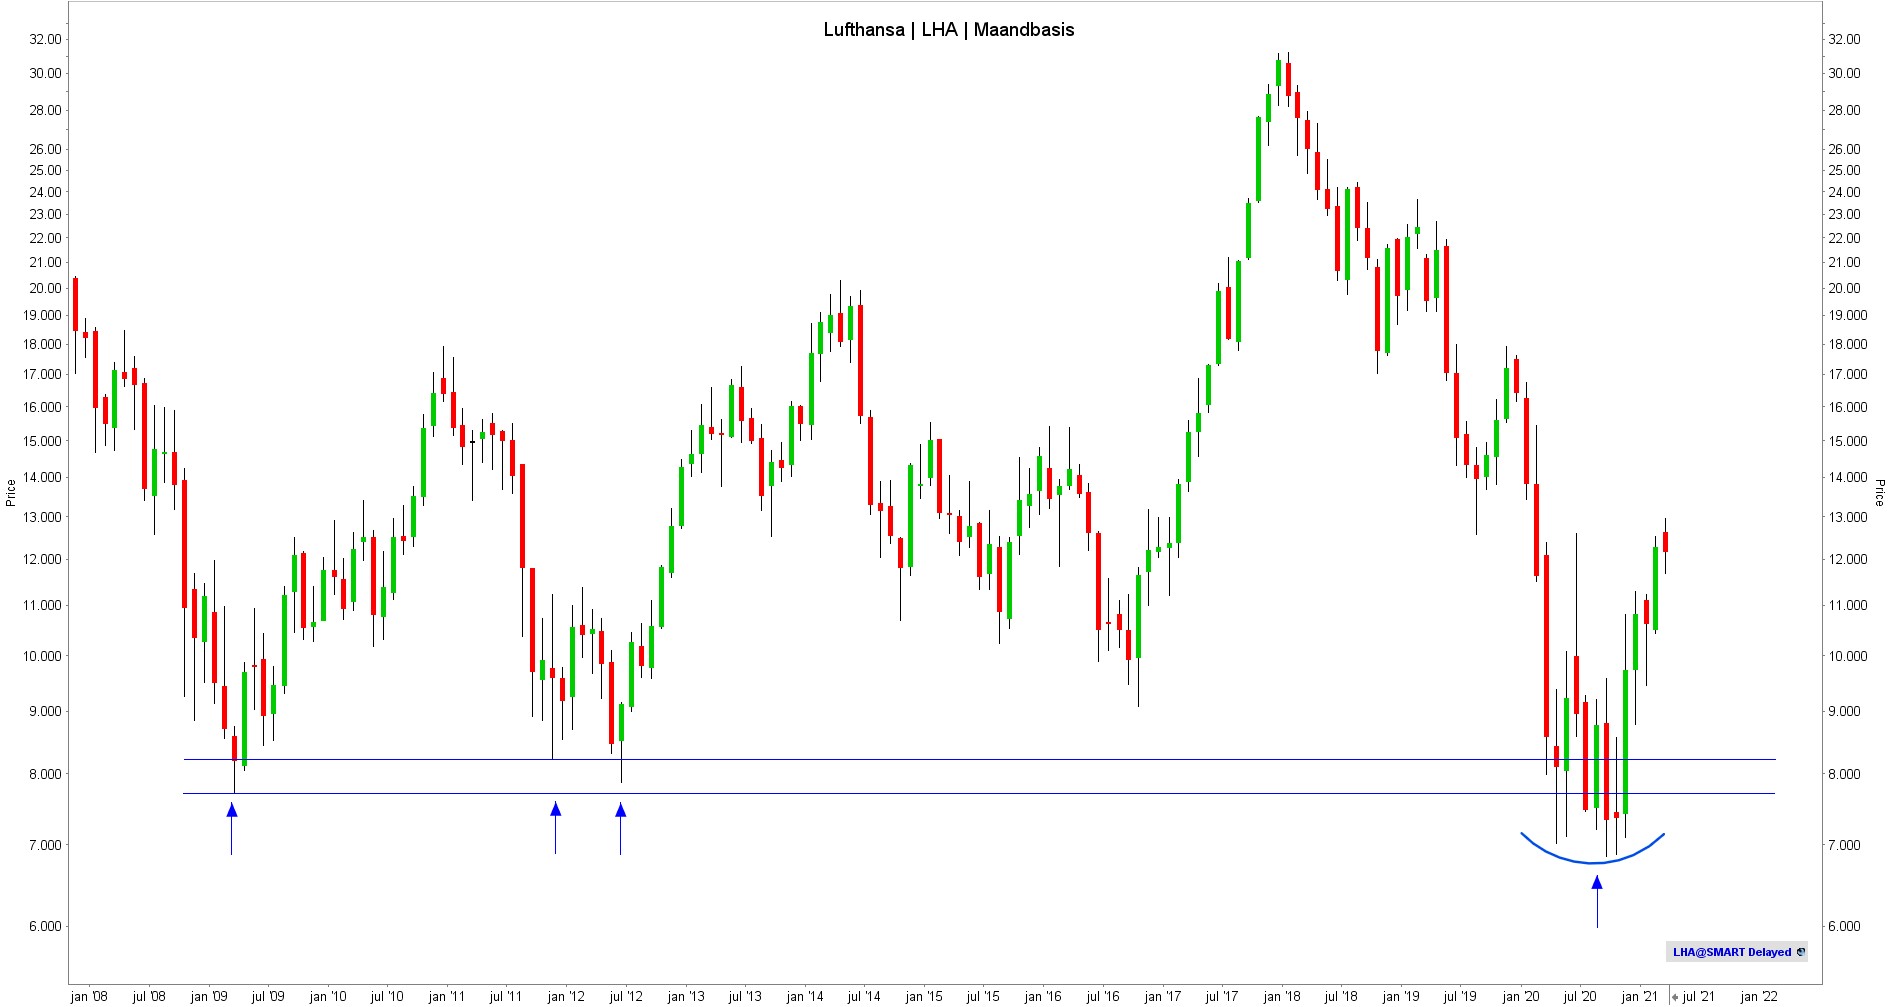Screen dimensions: 1890x1007
Task: Click the left-hand vertical Price axis title
Action: pyautogui.click(x=11, y=493)
